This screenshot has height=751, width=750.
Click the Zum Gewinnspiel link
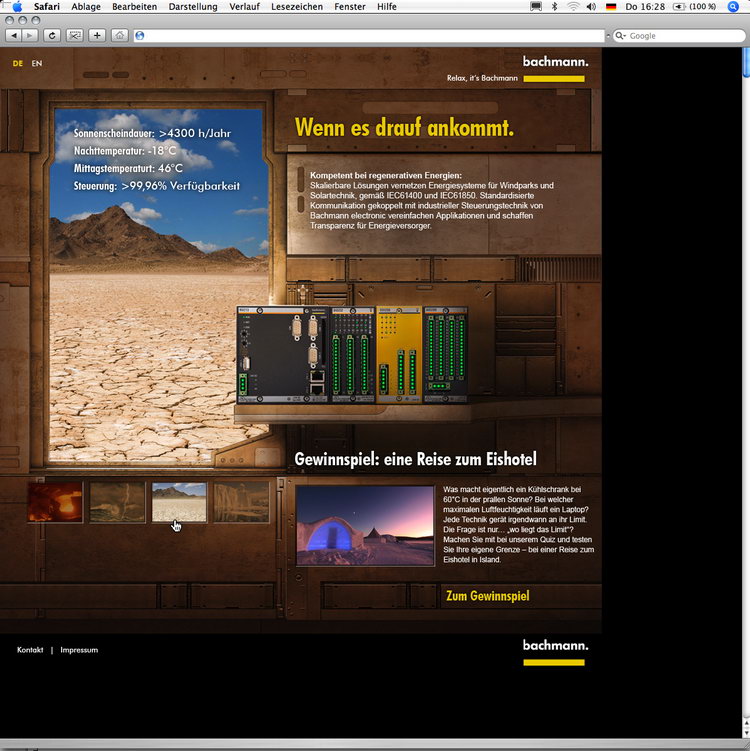[487, 596]
